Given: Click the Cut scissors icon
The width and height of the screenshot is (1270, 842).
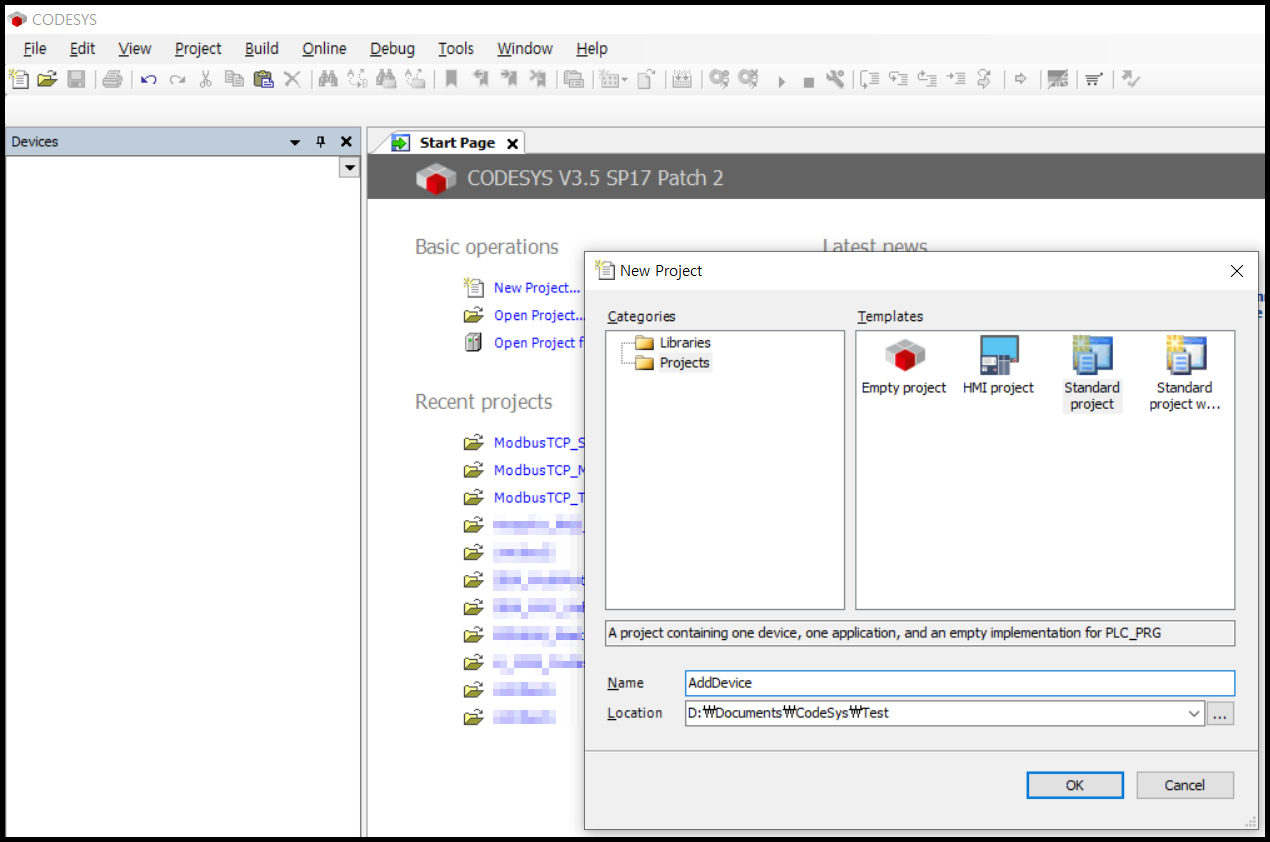Looking at the screenshot, I should coord(205,79).
